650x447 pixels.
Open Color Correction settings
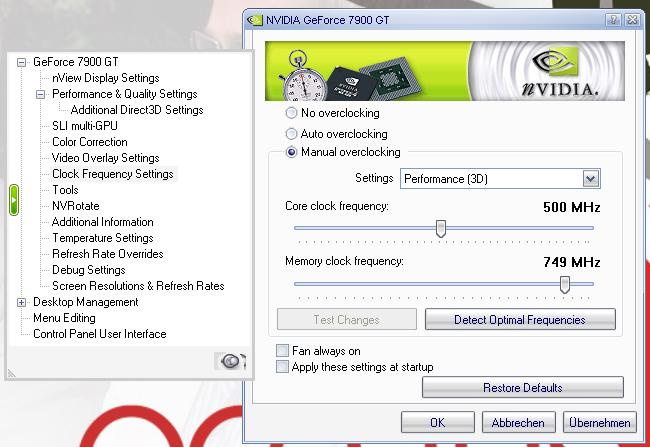90,142
